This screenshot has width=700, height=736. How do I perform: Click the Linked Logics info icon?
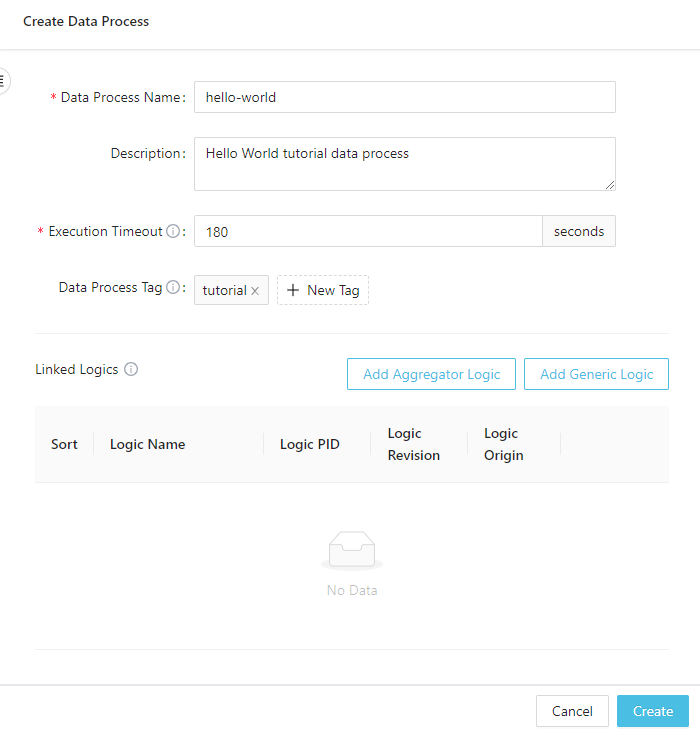coord(131,370)
